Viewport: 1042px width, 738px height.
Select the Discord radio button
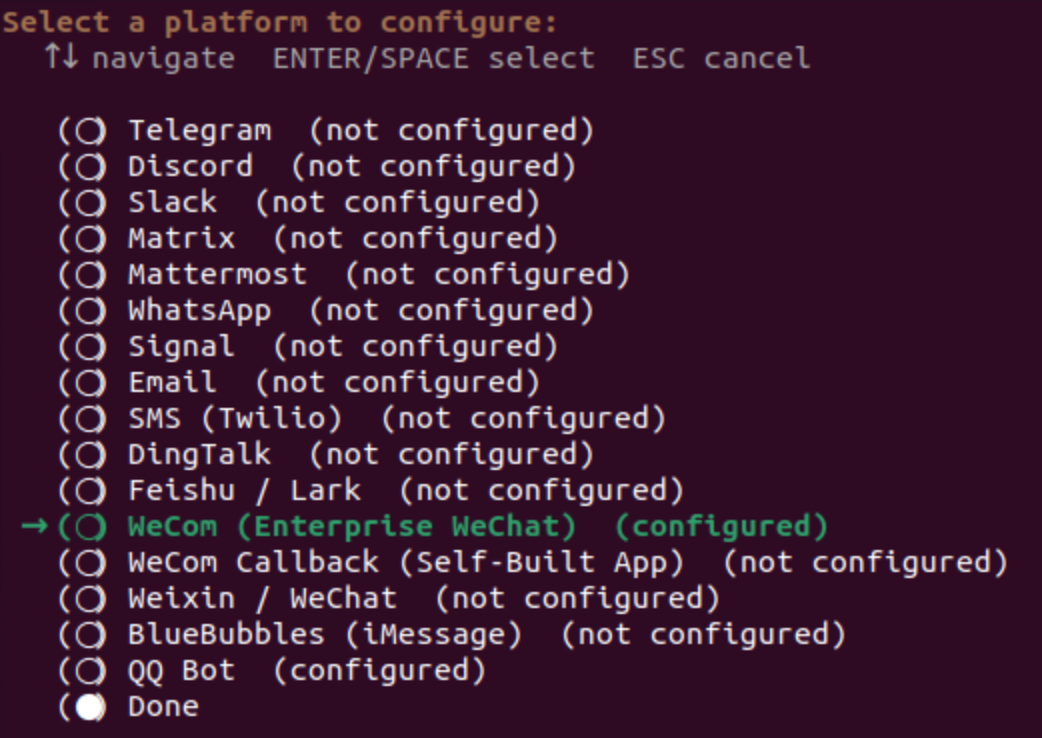click(90, 167)
